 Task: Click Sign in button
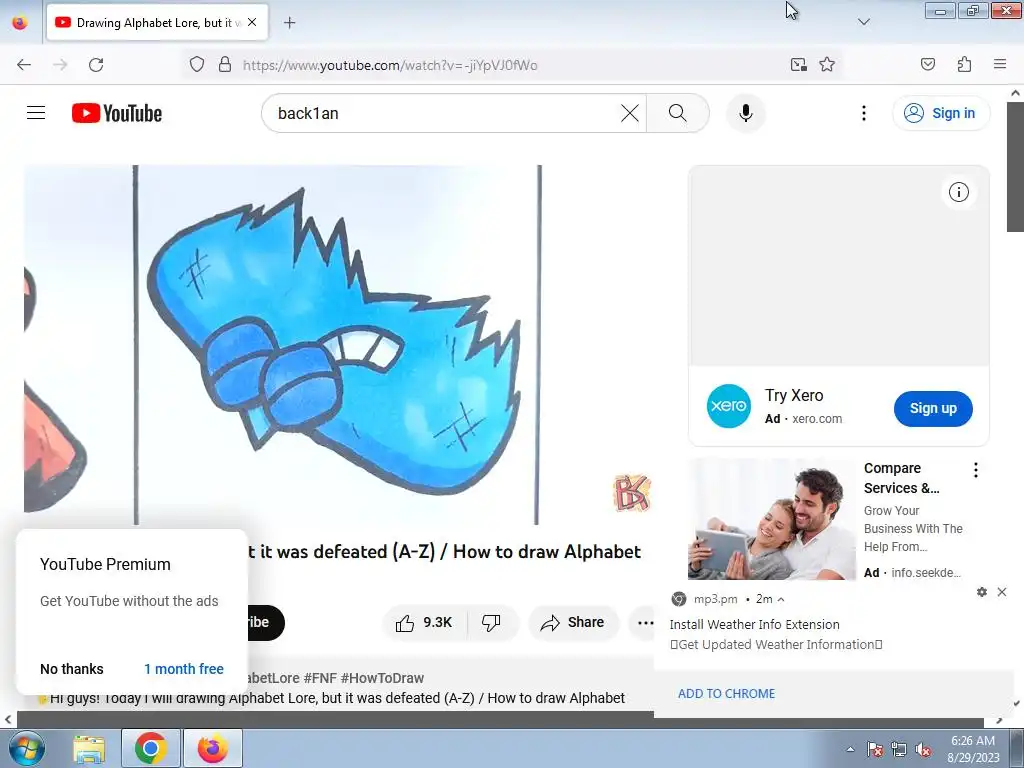click(940, 113)
